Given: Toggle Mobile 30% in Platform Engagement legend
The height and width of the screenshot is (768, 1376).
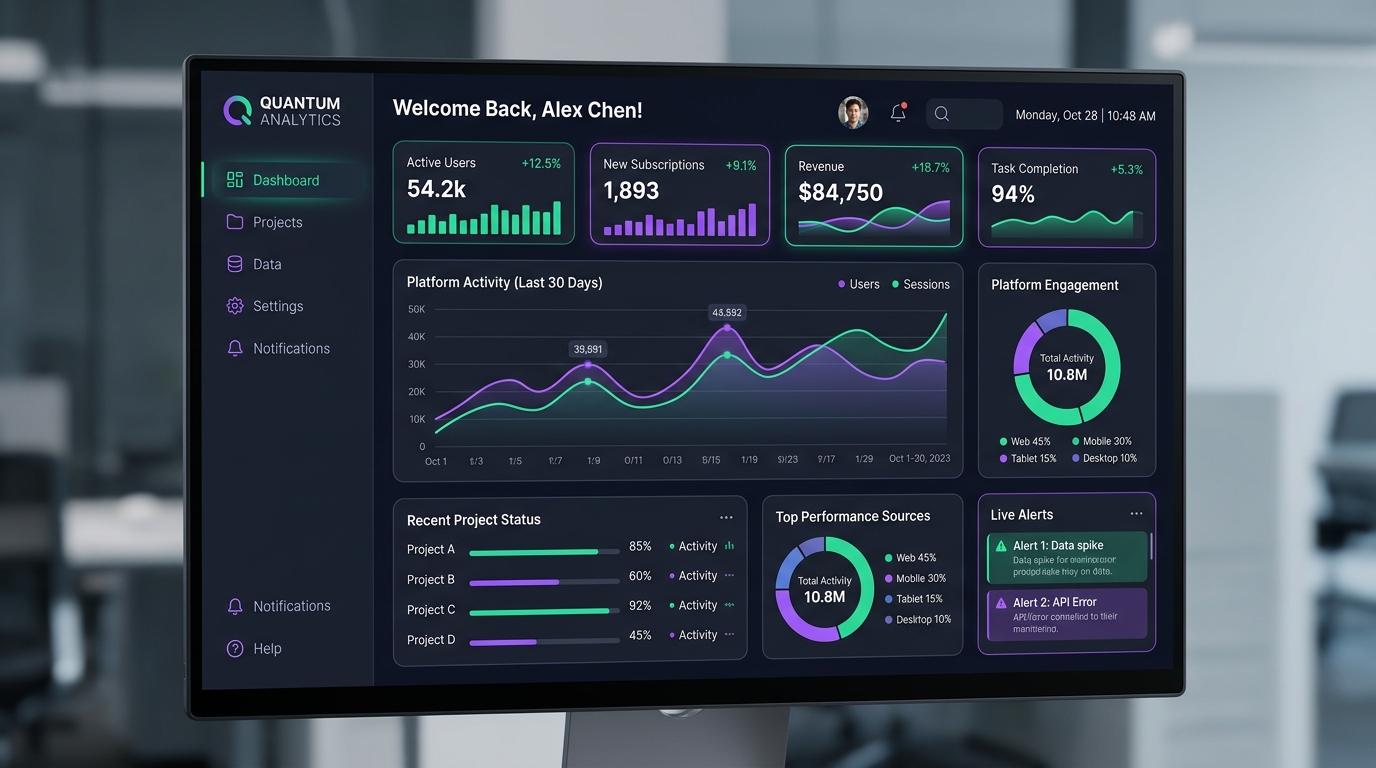Looking at the screenshot, I should (x=1102, y=441).
